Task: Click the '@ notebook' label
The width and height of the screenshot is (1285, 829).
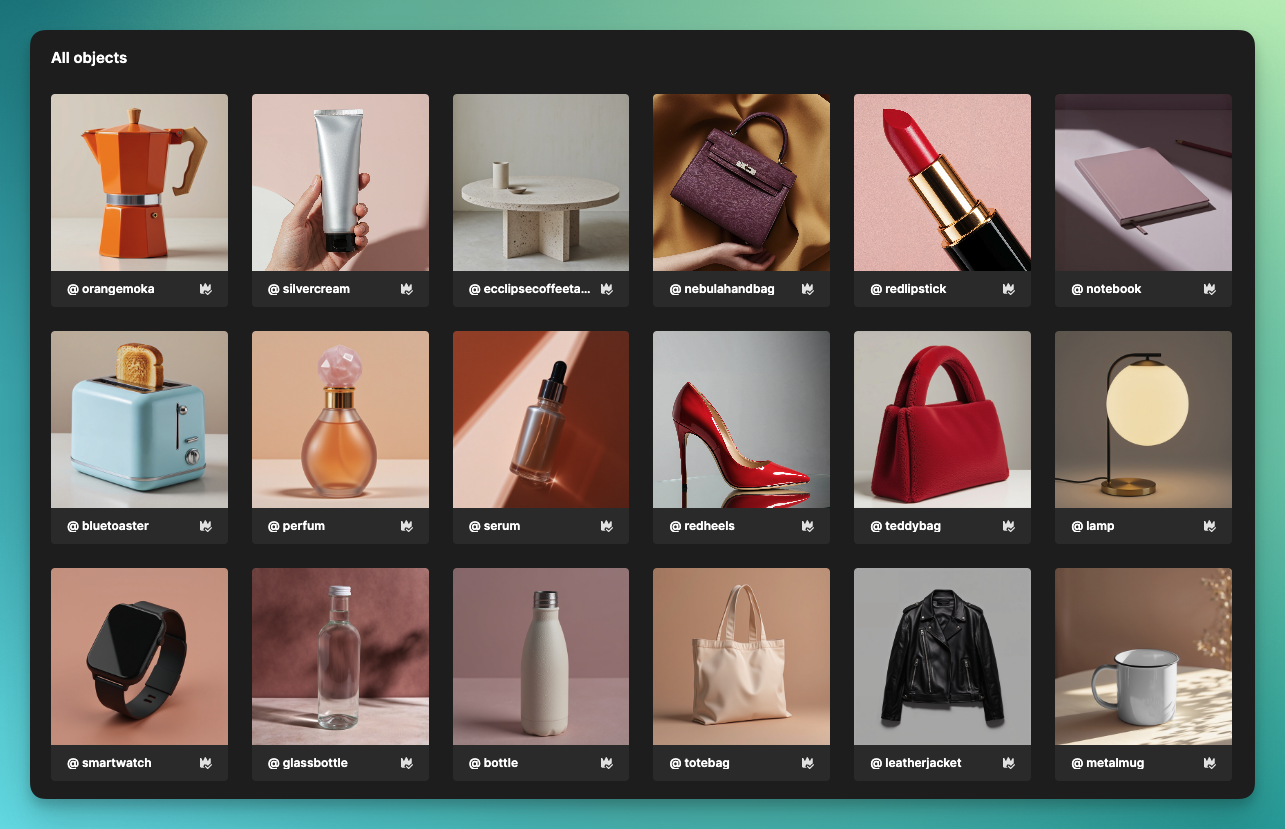Action: coord(1106,289)
